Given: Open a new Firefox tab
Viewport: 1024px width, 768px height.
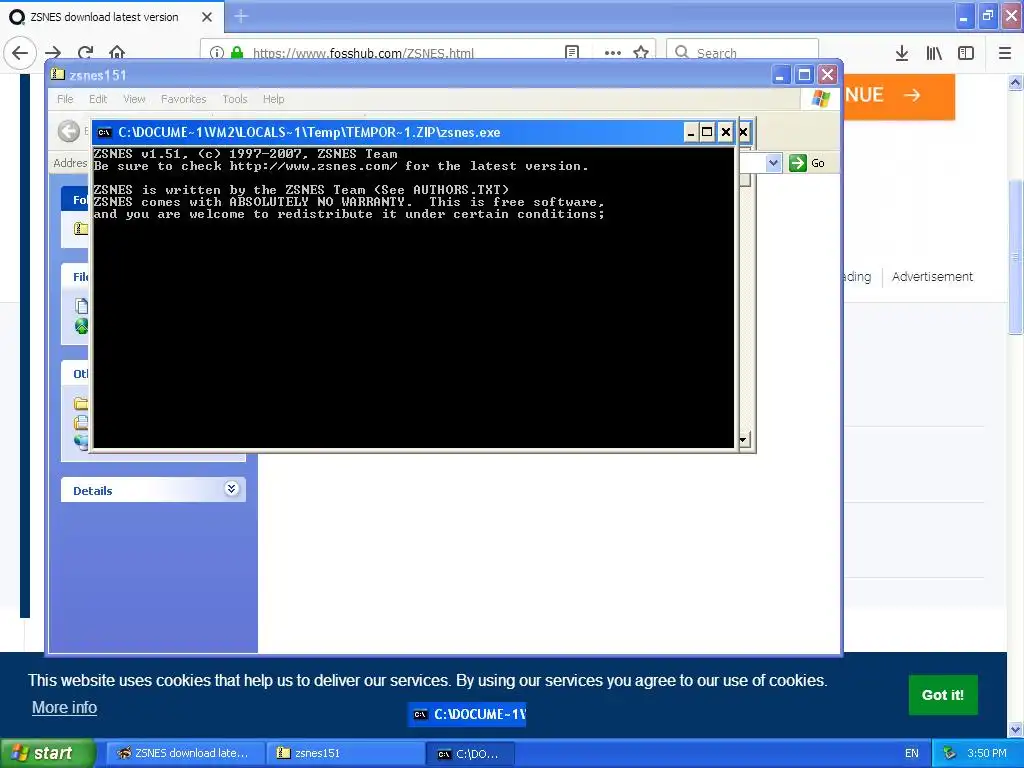Looking at the screenshot, I should pyautogui.click(x=241, y=16).
